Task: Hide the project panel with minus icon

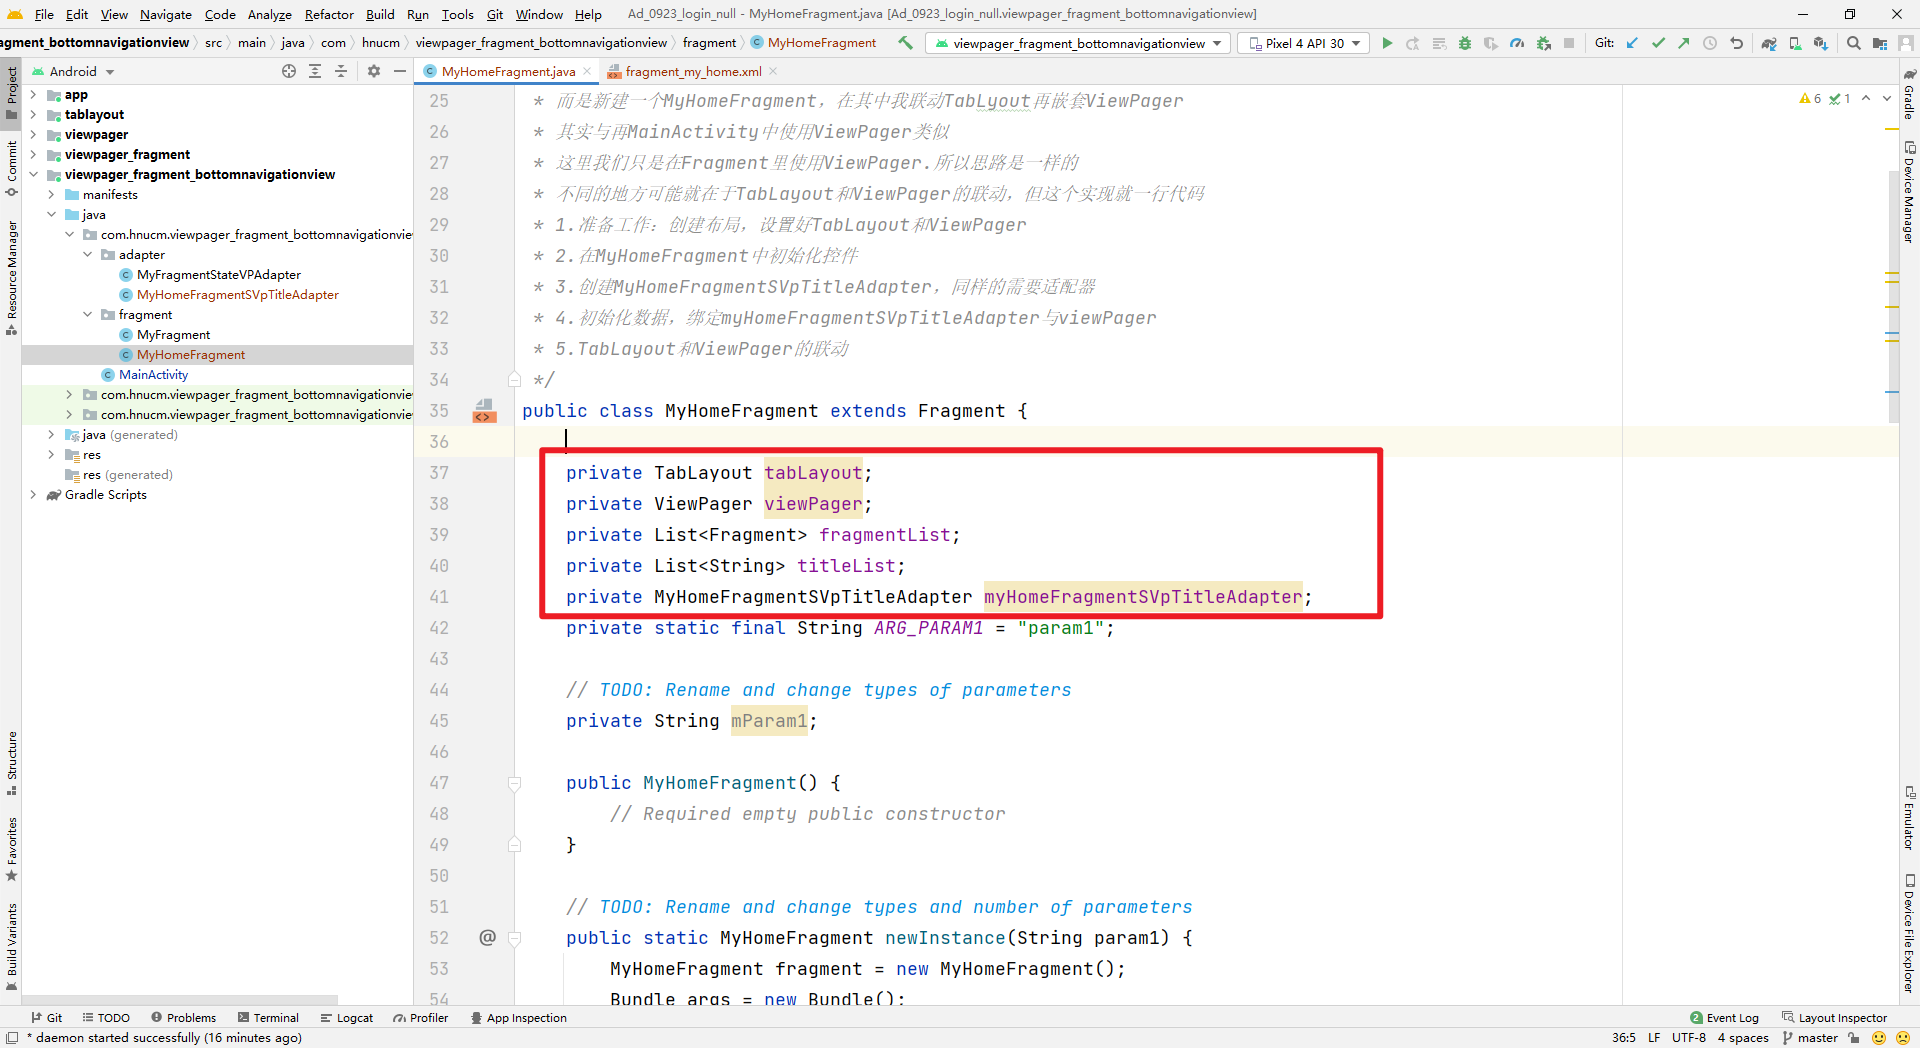Action: pyautogui.click(x=400, y=71)
